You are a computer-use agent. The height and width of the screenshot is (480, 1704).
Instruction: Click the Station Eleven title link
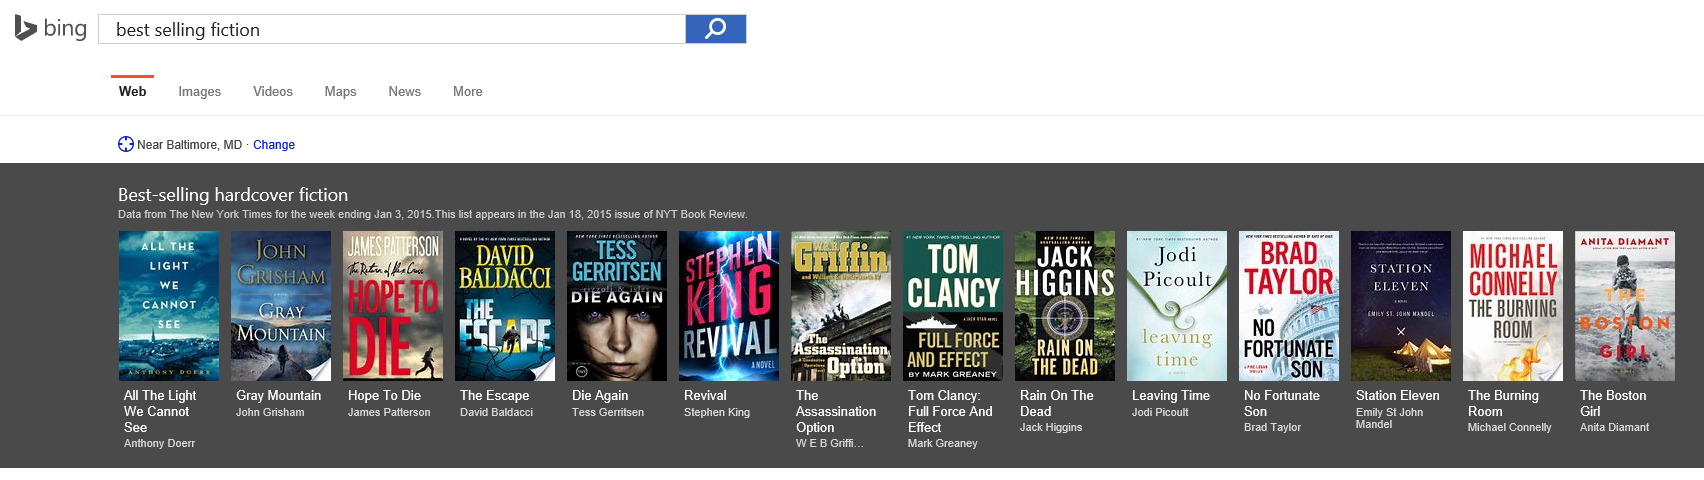(x=1397, y=396)
